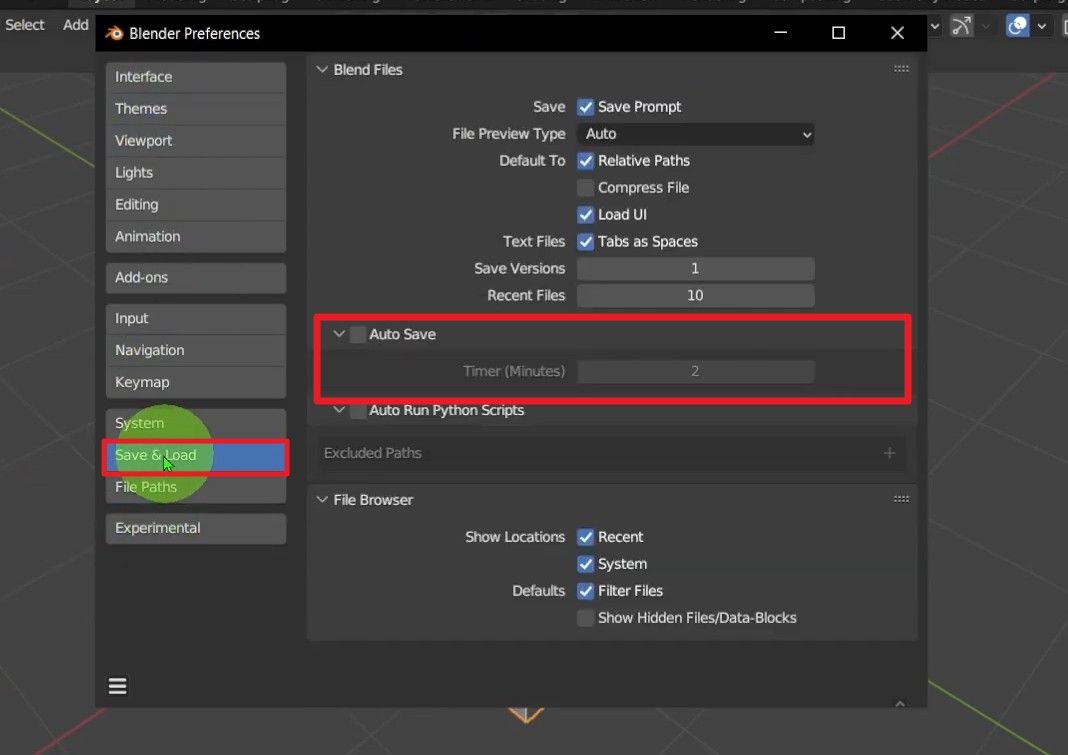Collapse the Blend Files section
This screenshot has height=755, width=1068.
coord(322,69)
